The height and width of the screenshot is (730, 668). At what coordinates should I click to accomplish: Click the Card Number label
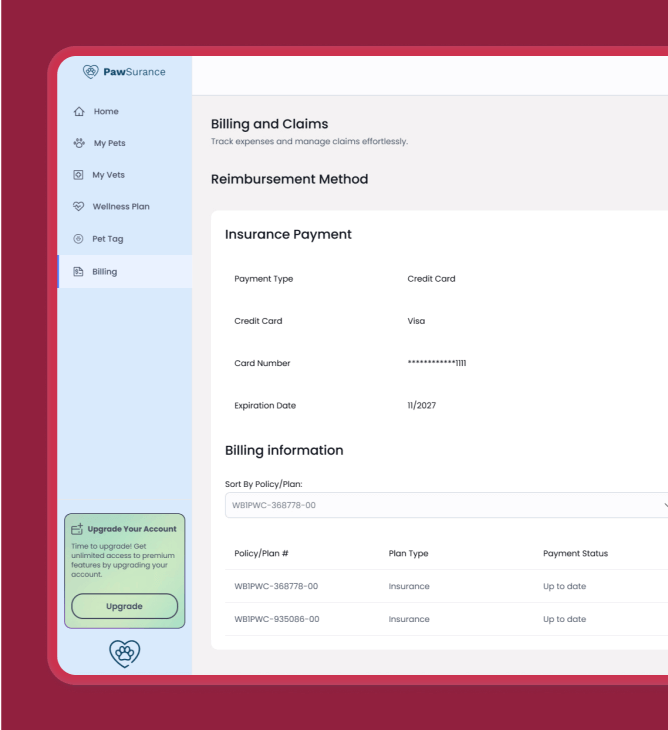click(262, 363)
